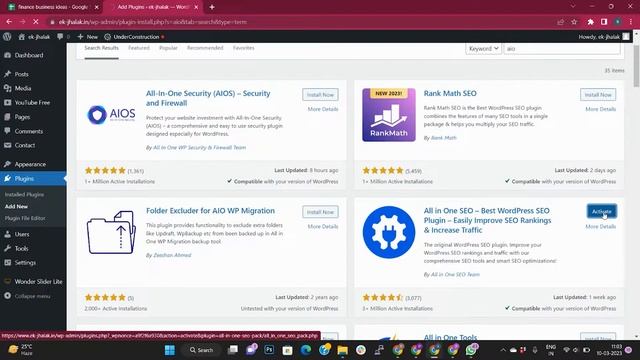Activate All in One SEO plugin
Viewport: 640px width, 360px height.
602,211
